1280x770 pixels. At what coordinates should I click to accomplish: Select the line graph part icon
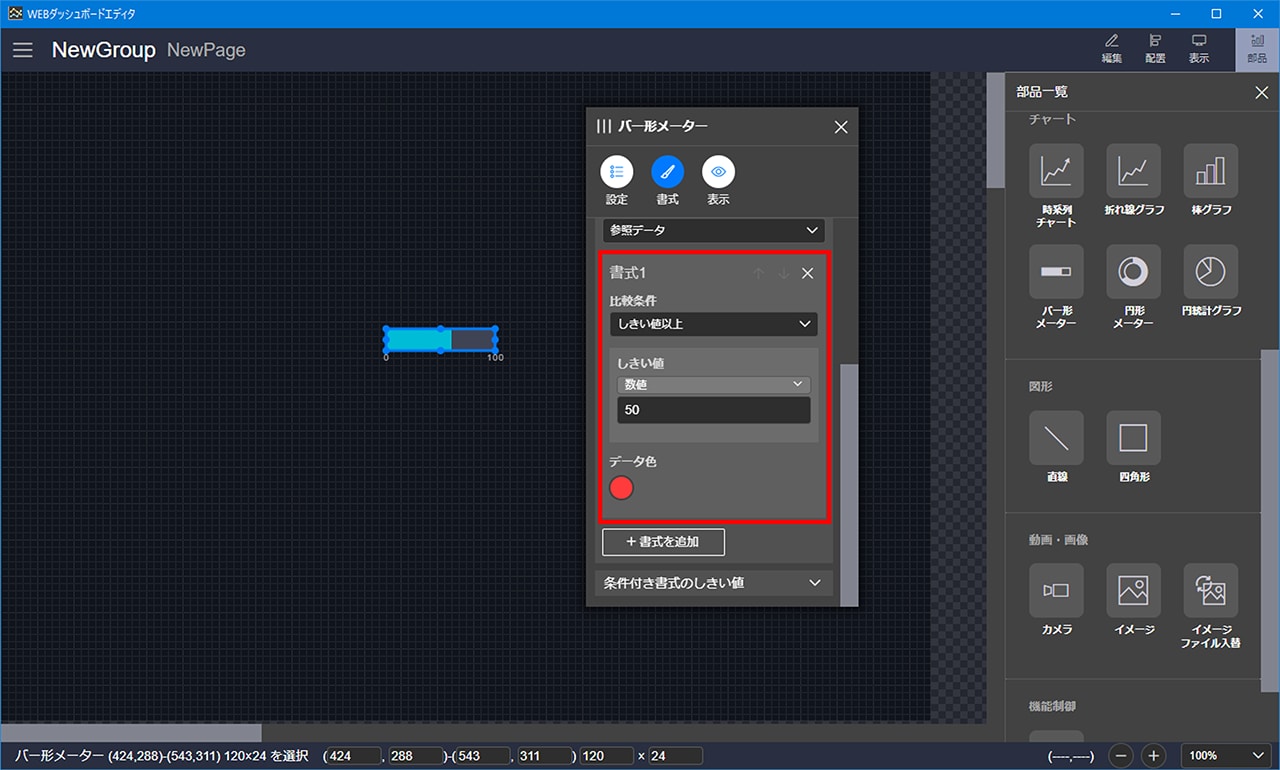(1133, 171)
